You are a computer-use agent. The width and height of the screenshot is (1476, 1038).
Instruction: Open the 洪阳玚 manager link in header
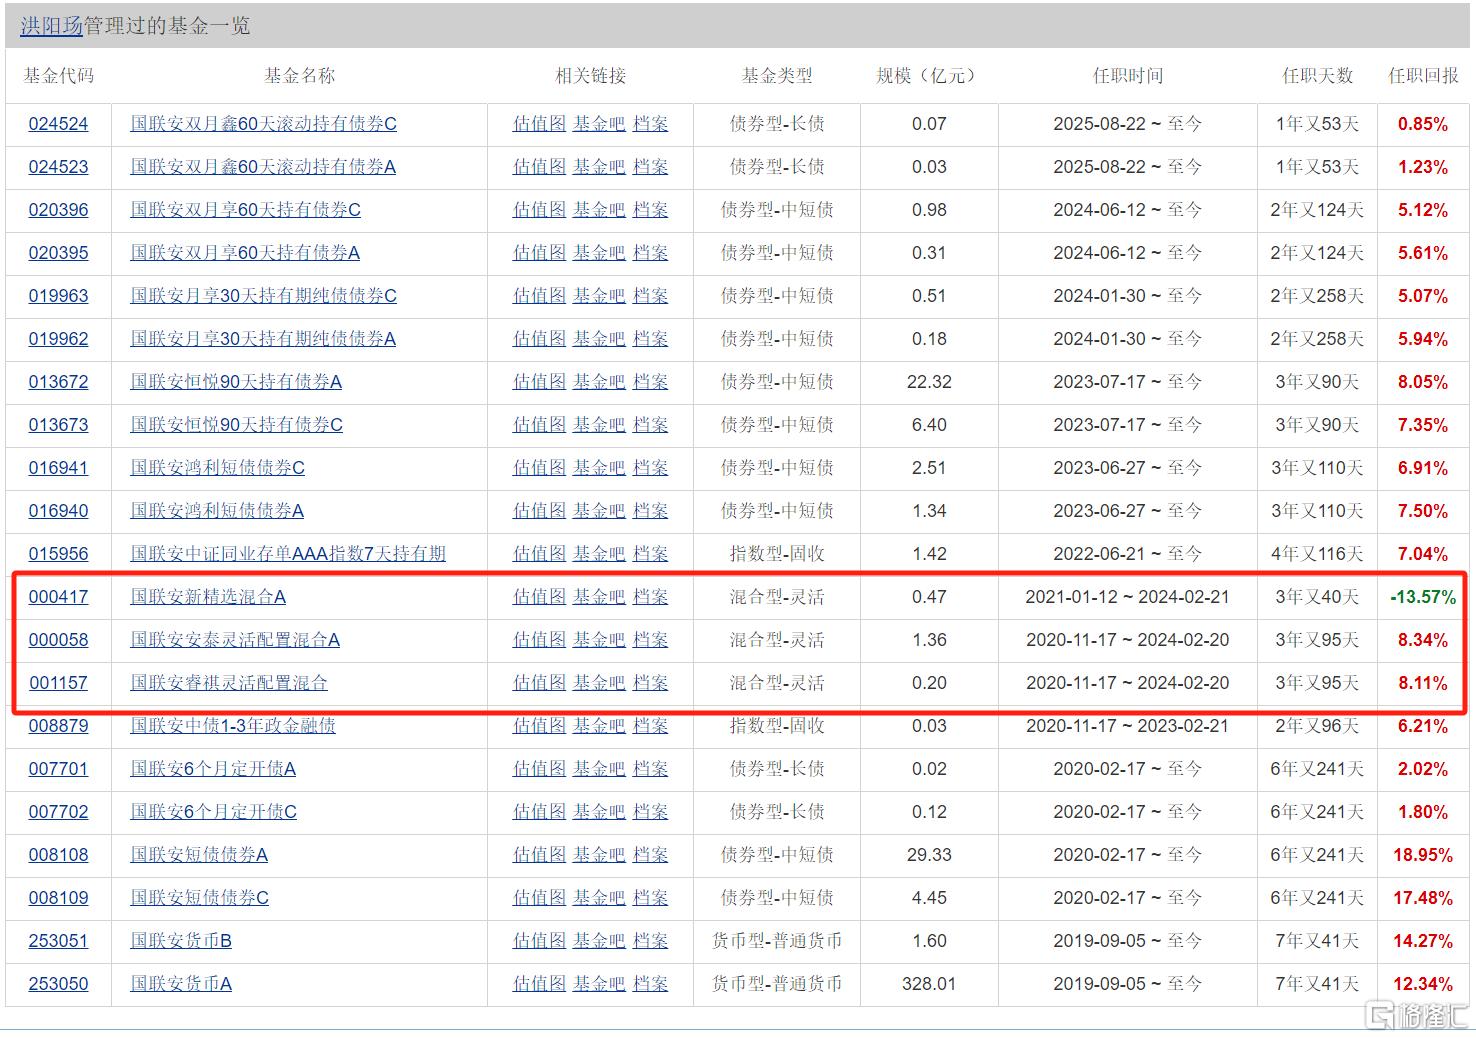[51, 26]
